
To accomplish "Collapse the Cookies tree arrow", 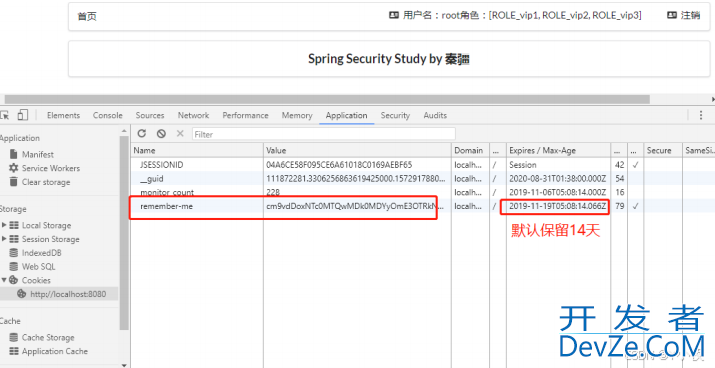I will click(x=4, y=280).
